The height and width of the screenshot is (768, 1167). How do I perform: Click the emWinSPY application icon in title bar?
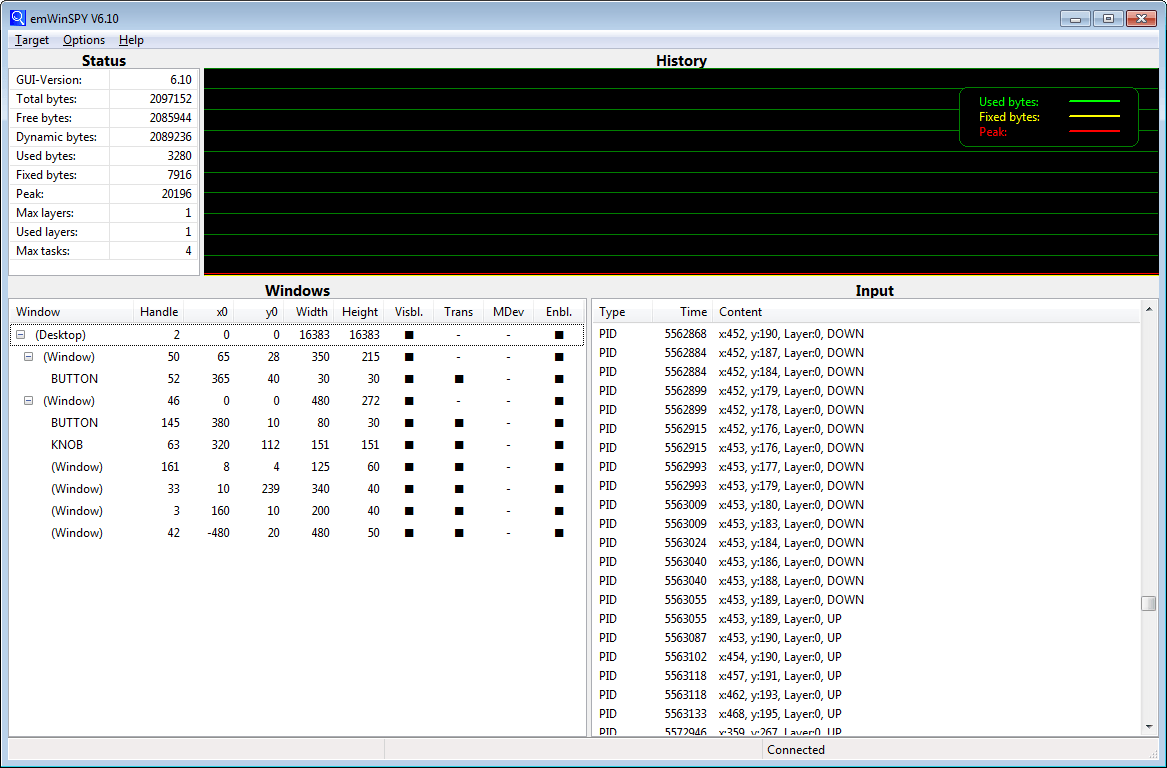pyautogui.click(x=16, y=17)
